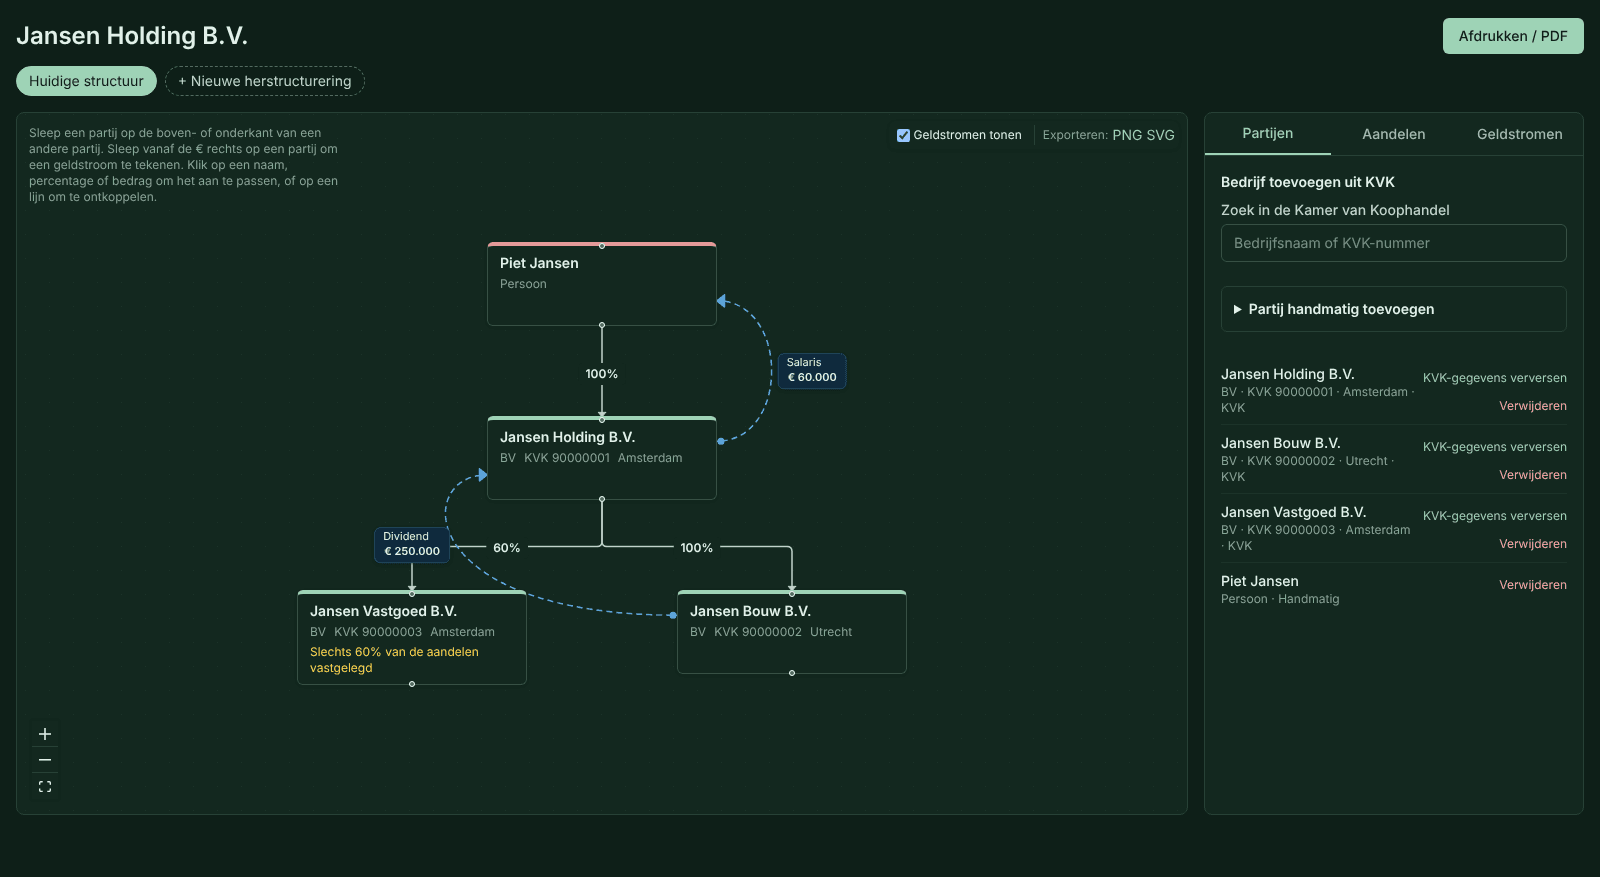Image resolution: width=1600 pixels, height=877 pixels.
Task: Click the top connector dot of Piet Jansen
Action: [x=602, y=245]
